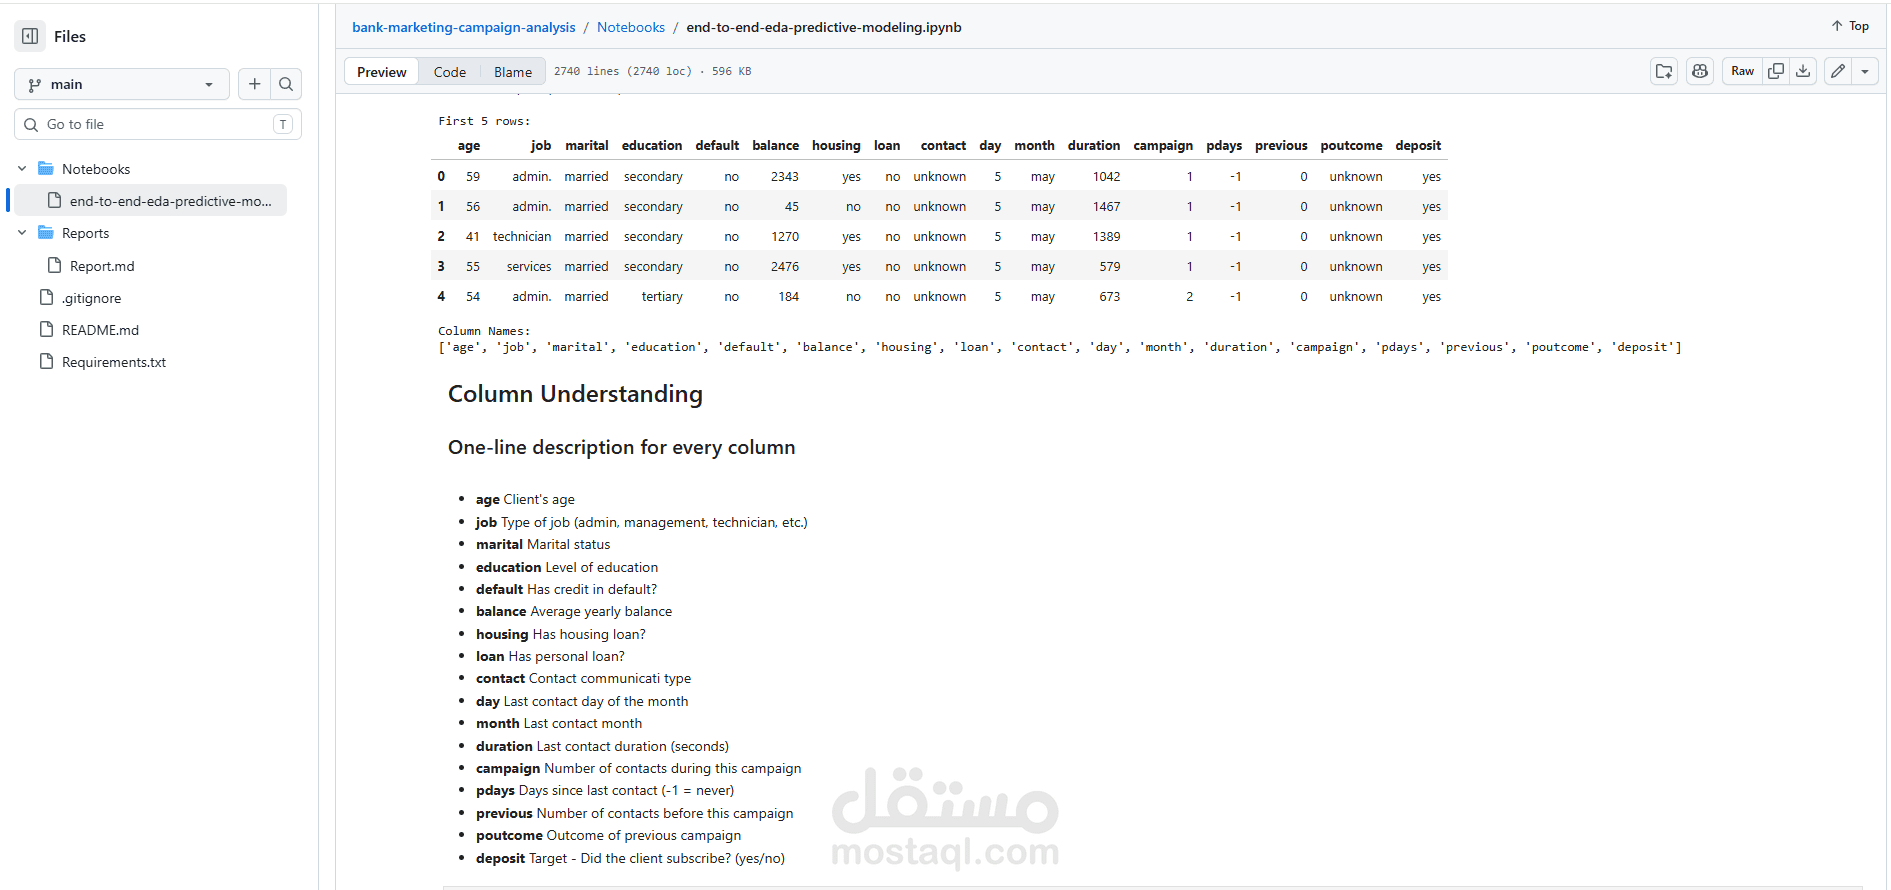This screenshot has height=890, width=1891.
Task: Click the 'pdays' bullet description
Action: click(x=605, y=790)
